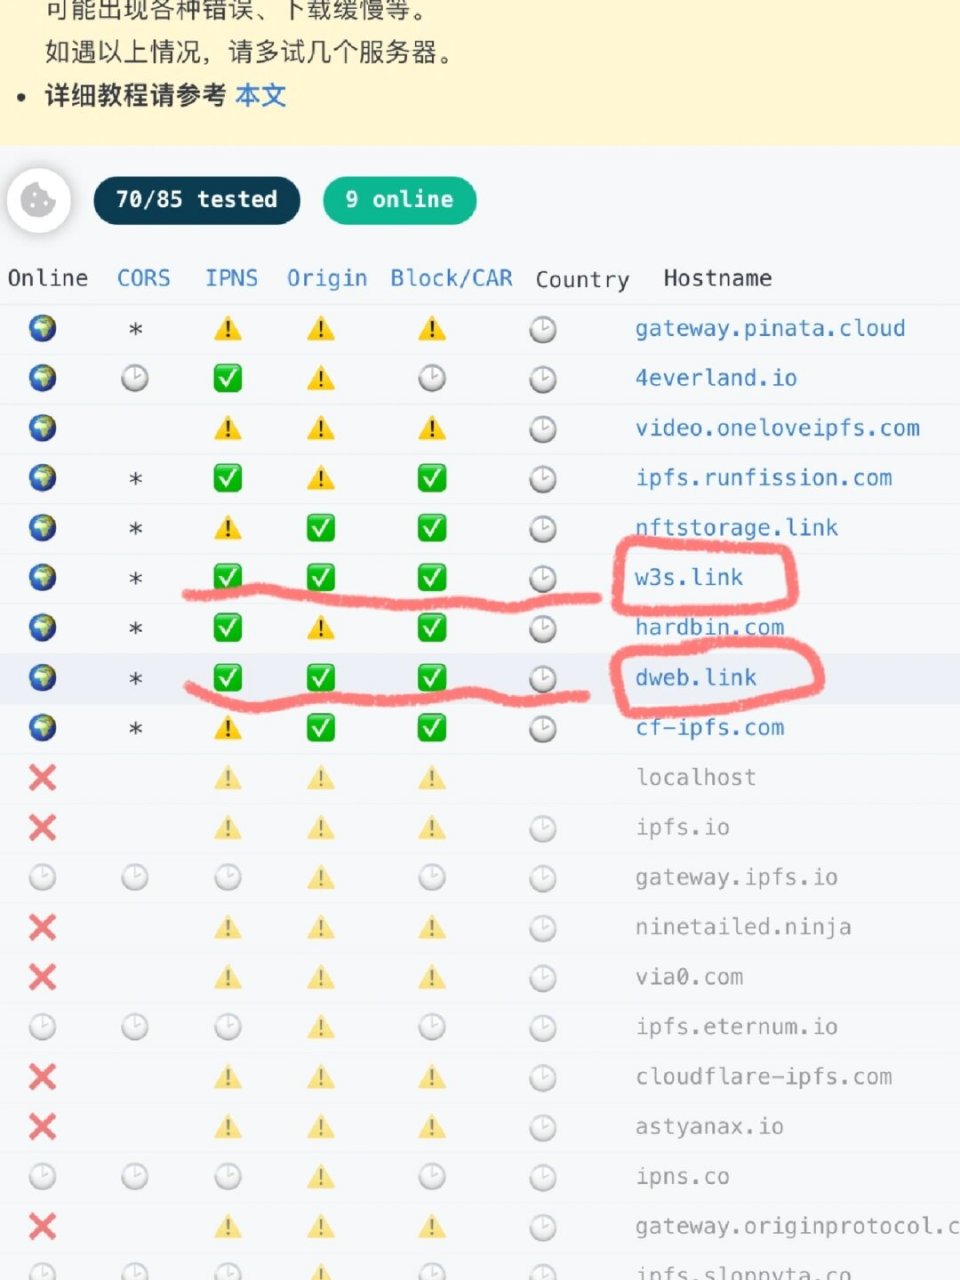Open cf-ipfs.com gateway link
The image size is (960, 1280).
pyautogui.click(x=709, y=727)
